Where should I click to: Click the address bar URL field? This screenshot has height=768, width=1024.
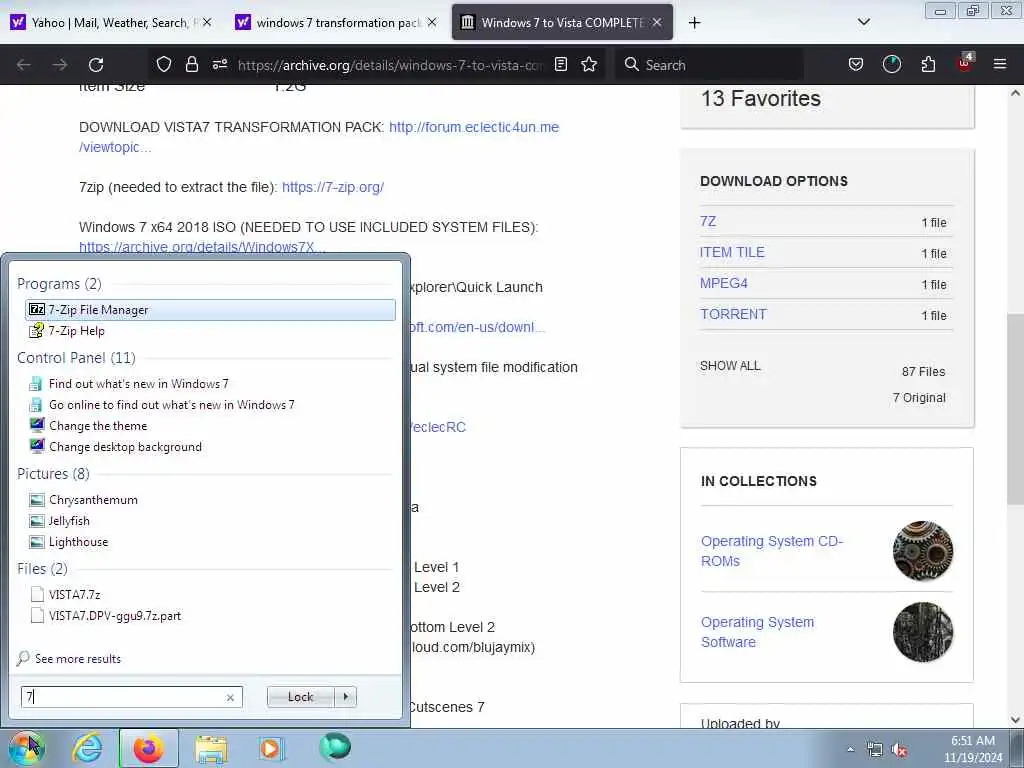tap(390, 65)
